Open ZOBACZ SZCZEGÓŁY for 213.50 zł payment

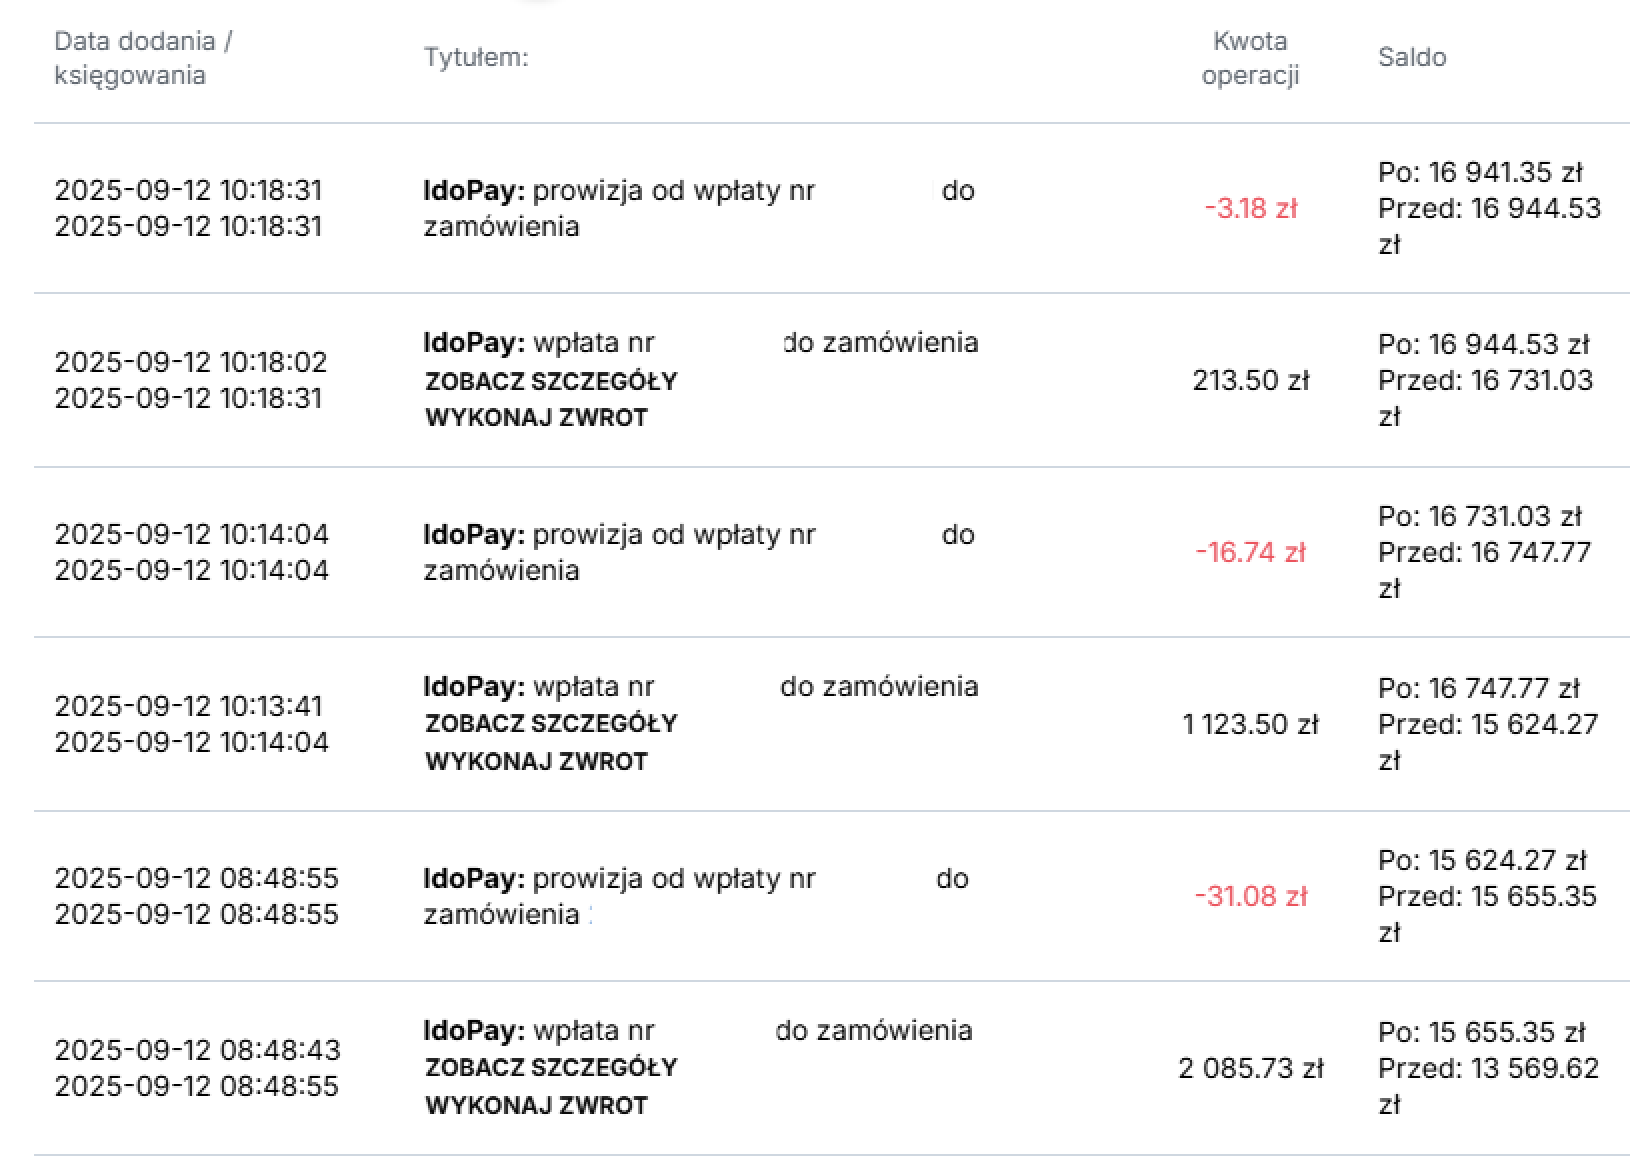551,381
